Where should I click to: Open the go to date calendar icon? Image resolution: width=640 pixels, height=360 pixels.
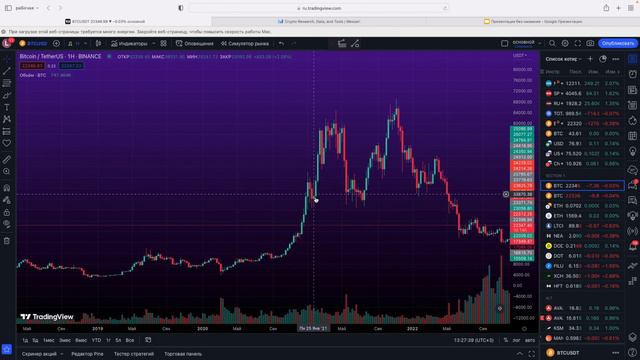click(148, 340)
